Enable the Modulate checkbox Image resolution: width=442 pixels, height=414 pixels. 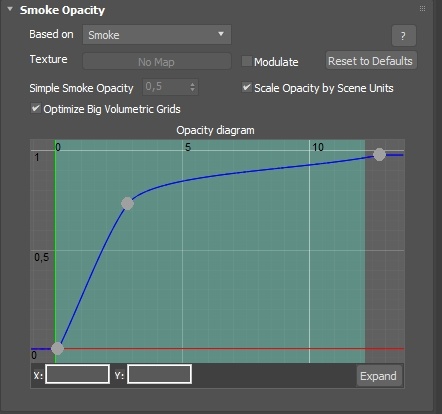tap(246, 61)
